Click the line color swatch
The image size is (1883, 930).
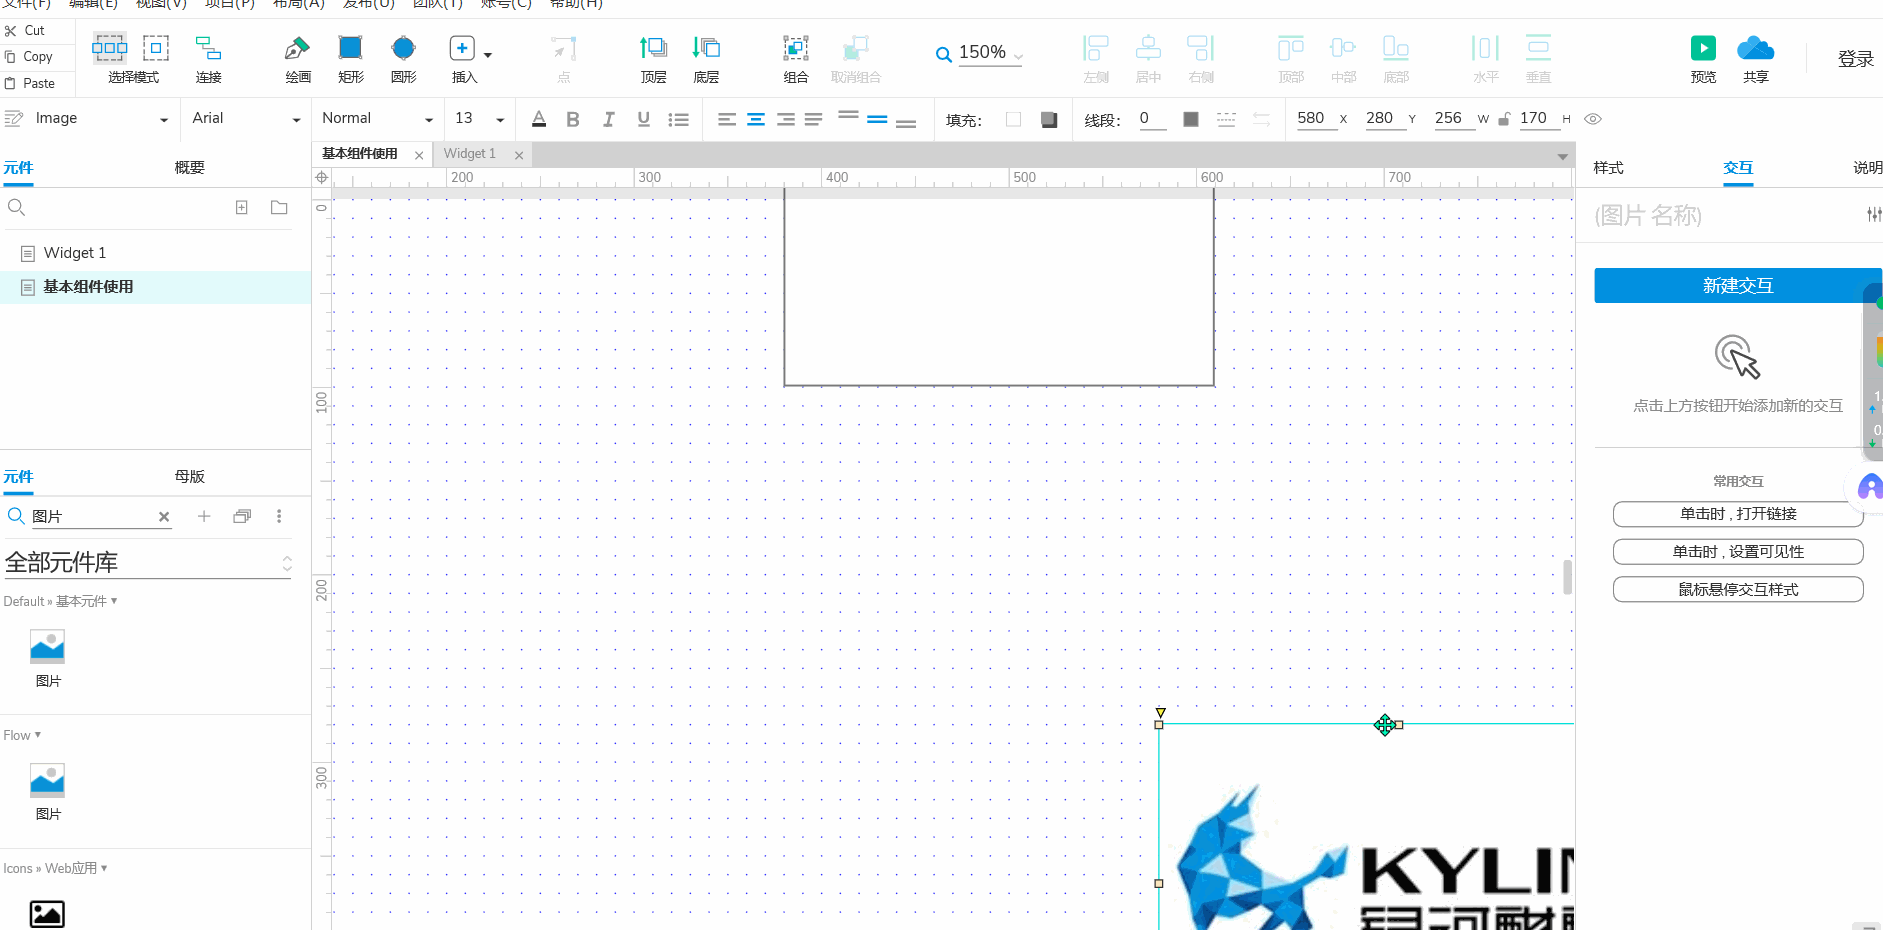[1190, 119]
